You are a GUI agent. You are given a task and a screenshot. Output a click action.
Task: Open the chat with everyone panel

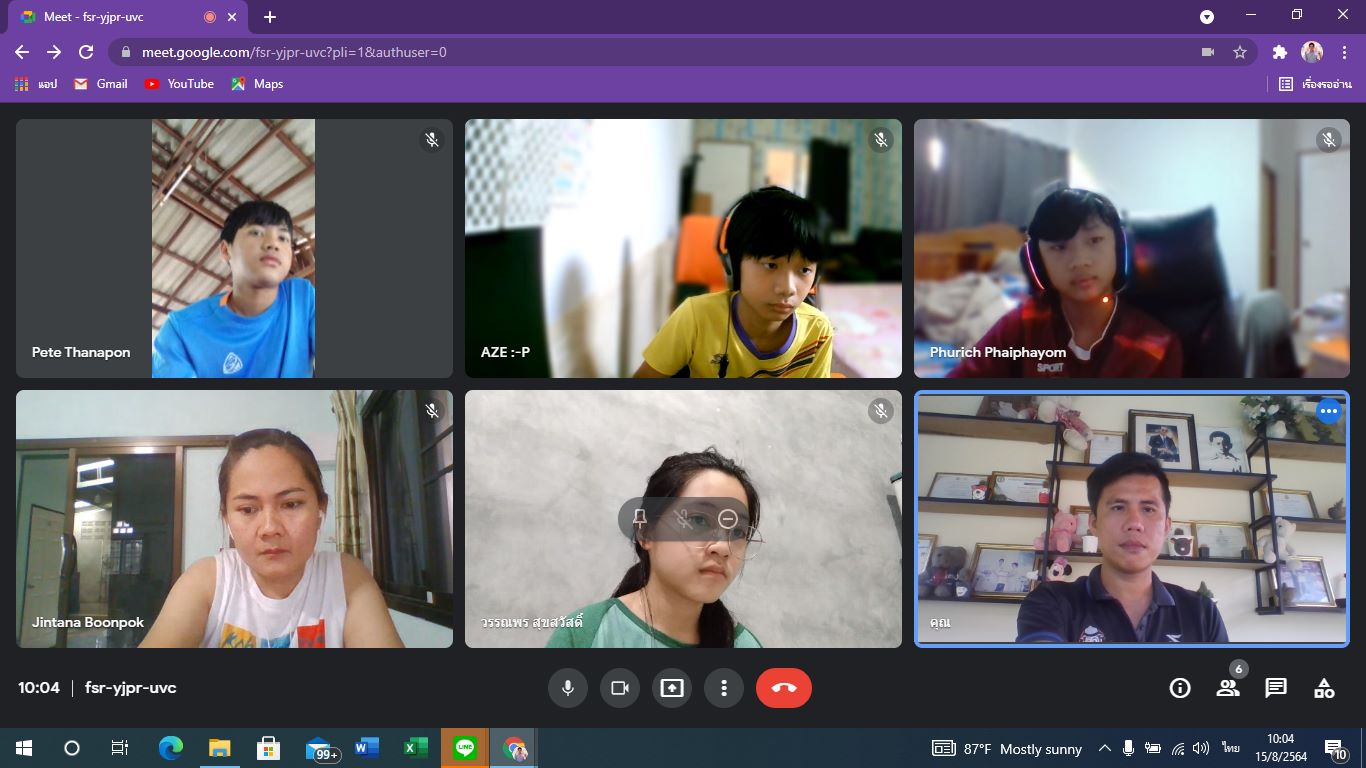coord(1276,688)
